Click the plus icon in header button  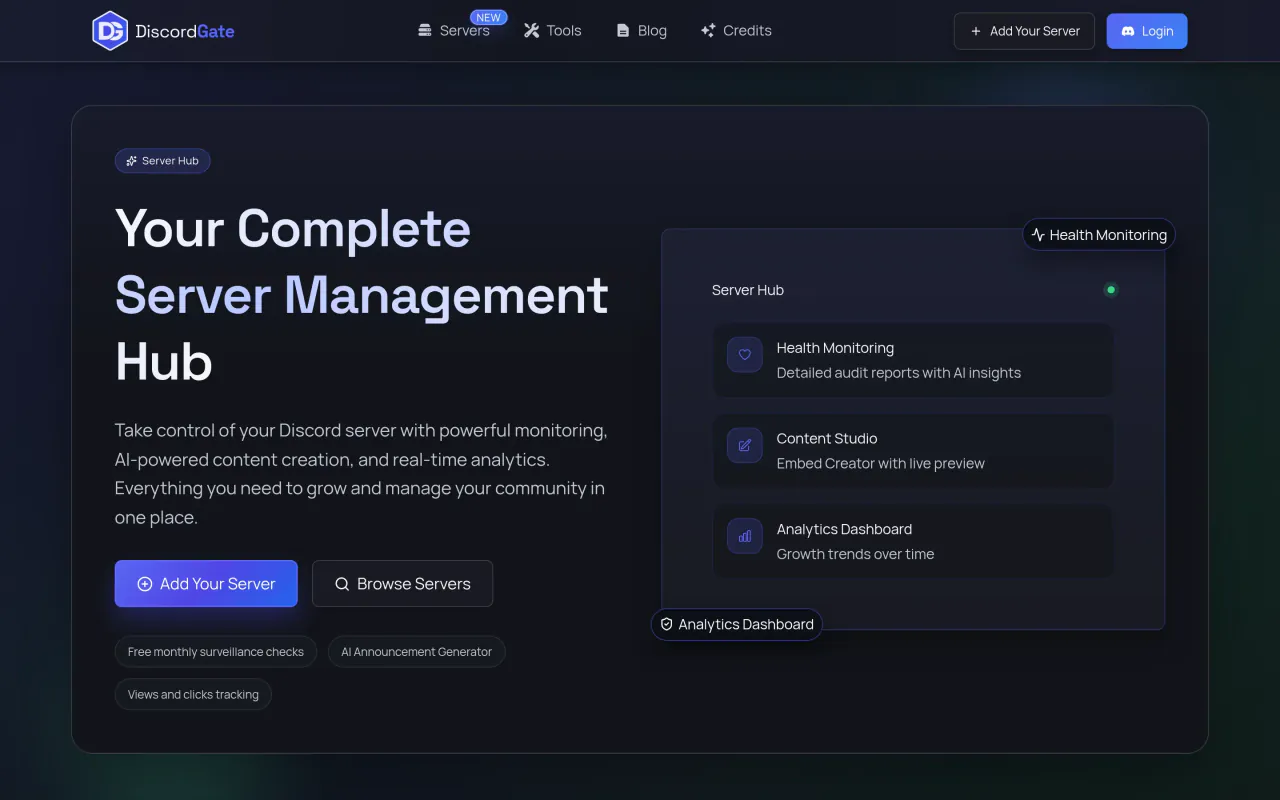(x=976, y=31)
